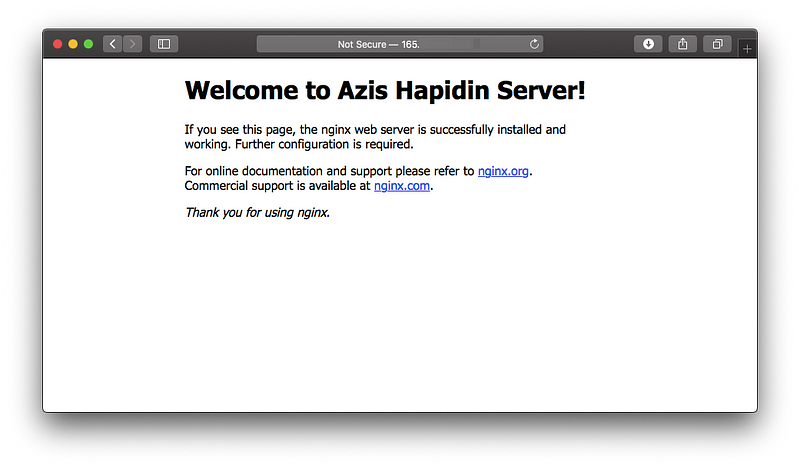The height and width of the screenshot is (469, 800).
Task: Open a new tab with the plus button
Action: pyautogui.click(x=747, y=49)
